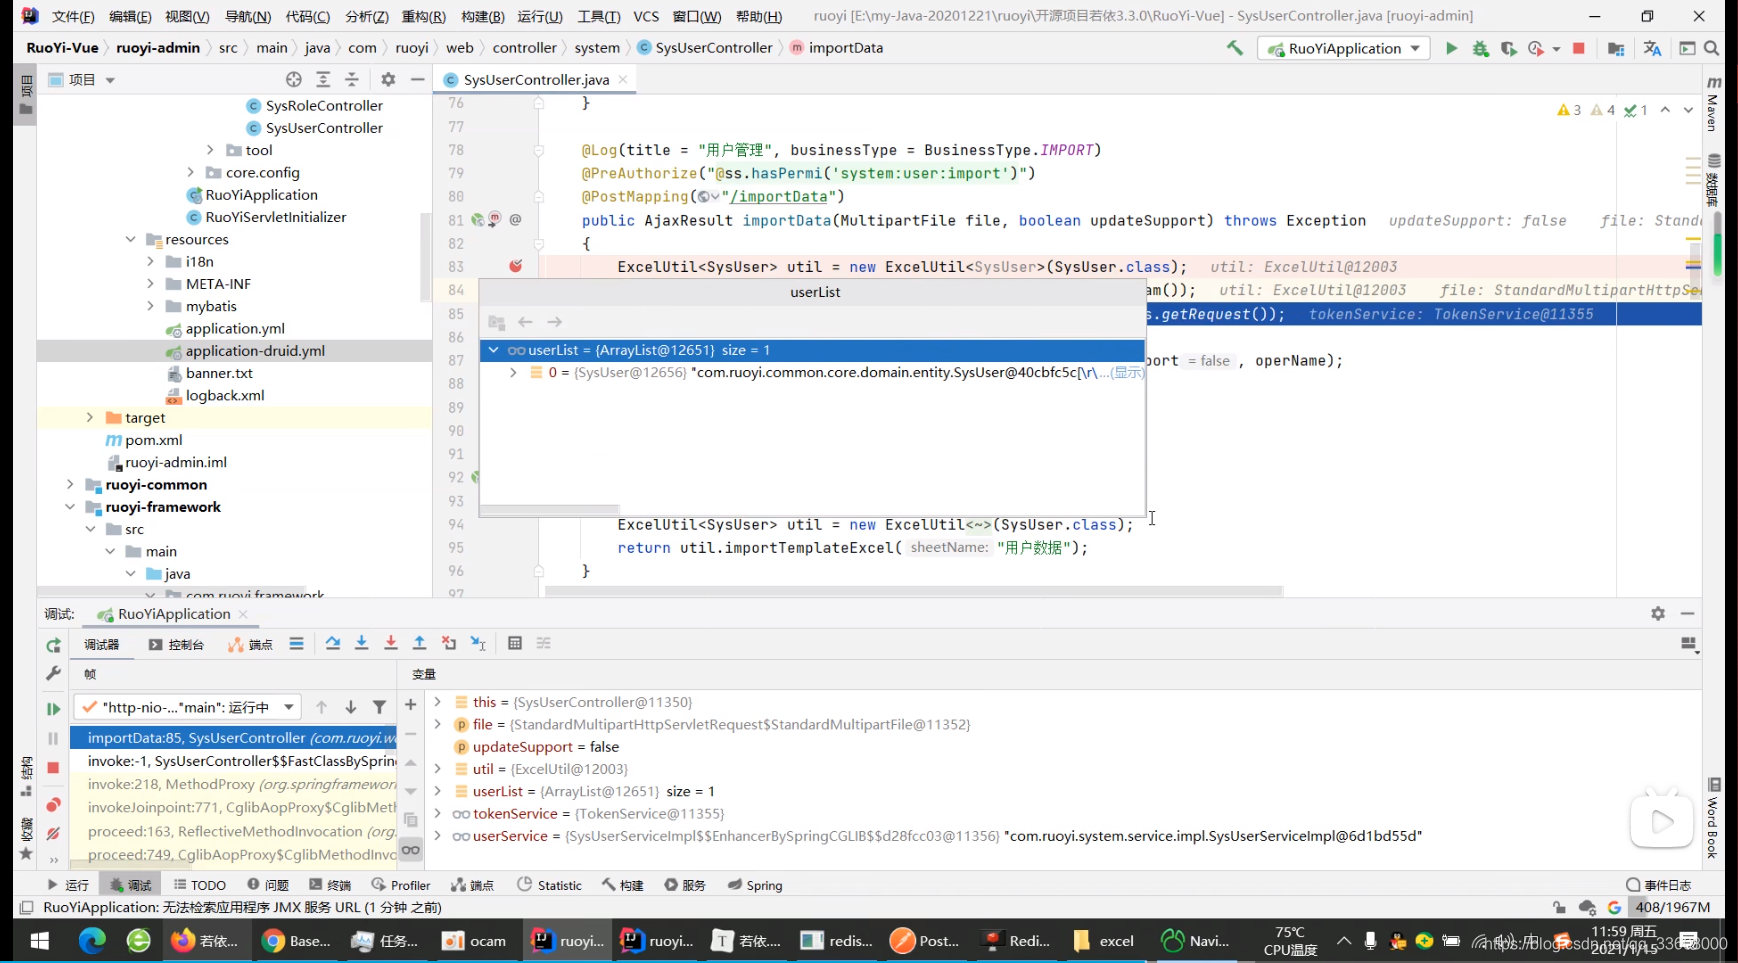Expand the this variable node
This screenshot has height=963, width=1738.
[437, 702]
